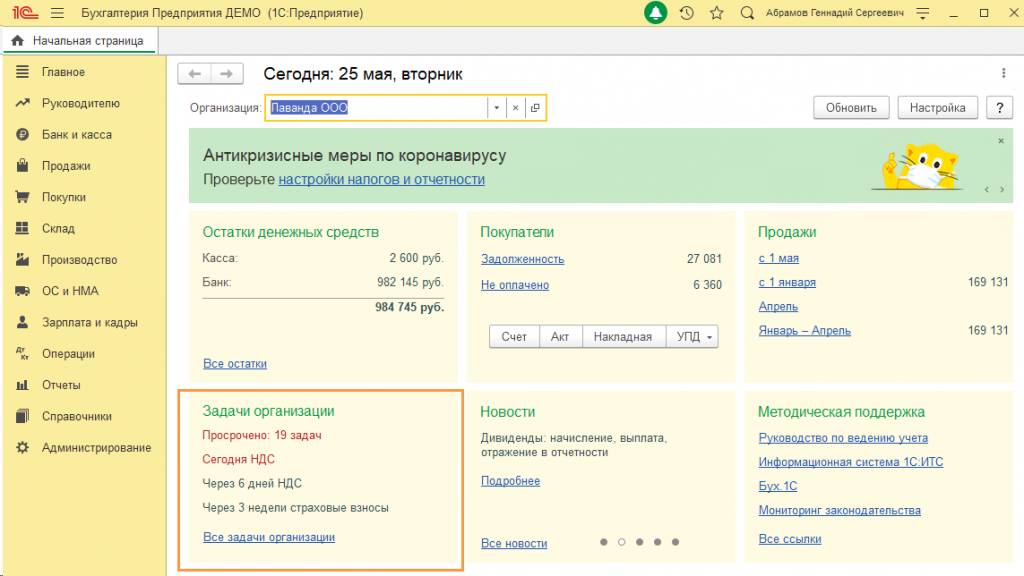Image resolution: width=1024 pixels, height=576 pixels.
Task: Open настройки налогов и отчетности link
Action: [x=381, y=180]
